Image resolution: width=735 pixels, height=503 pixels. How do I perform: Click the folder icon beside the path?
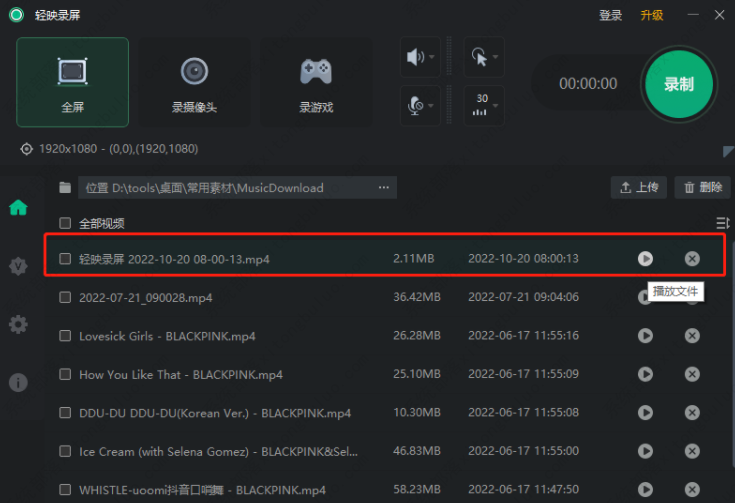(x=65, y=188)
